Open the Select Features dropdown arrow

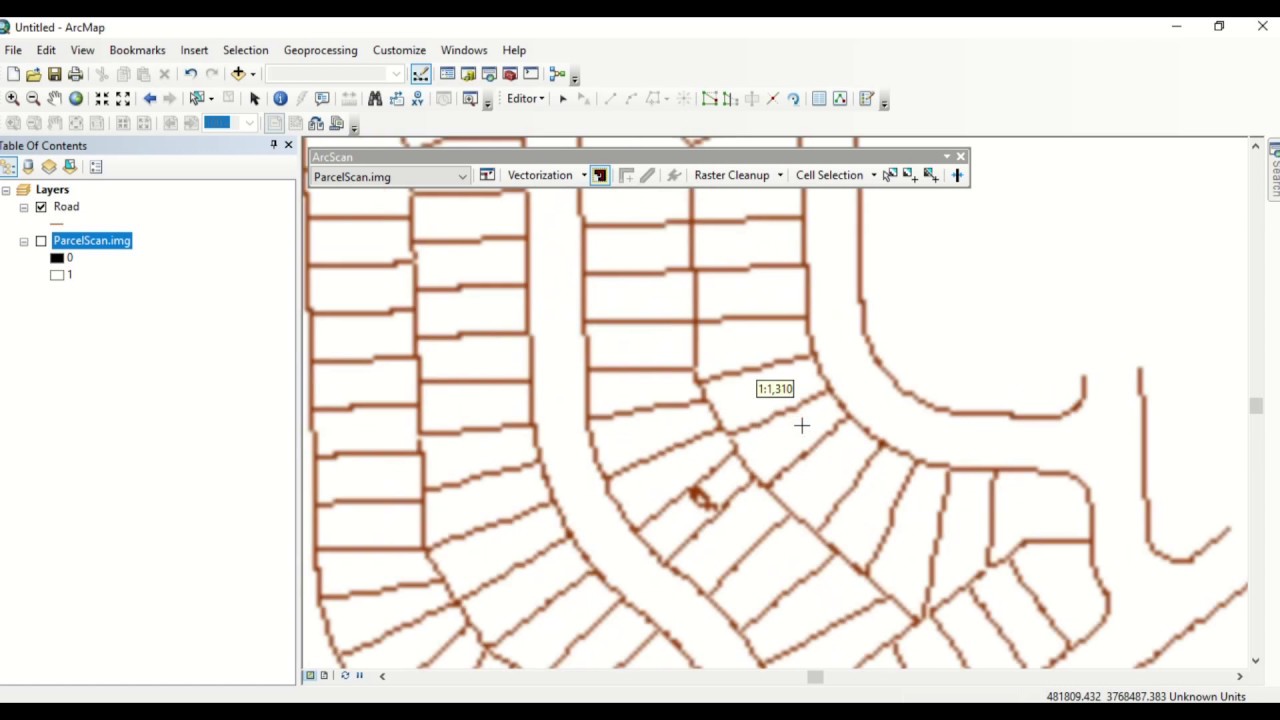(x=211, y=99)
